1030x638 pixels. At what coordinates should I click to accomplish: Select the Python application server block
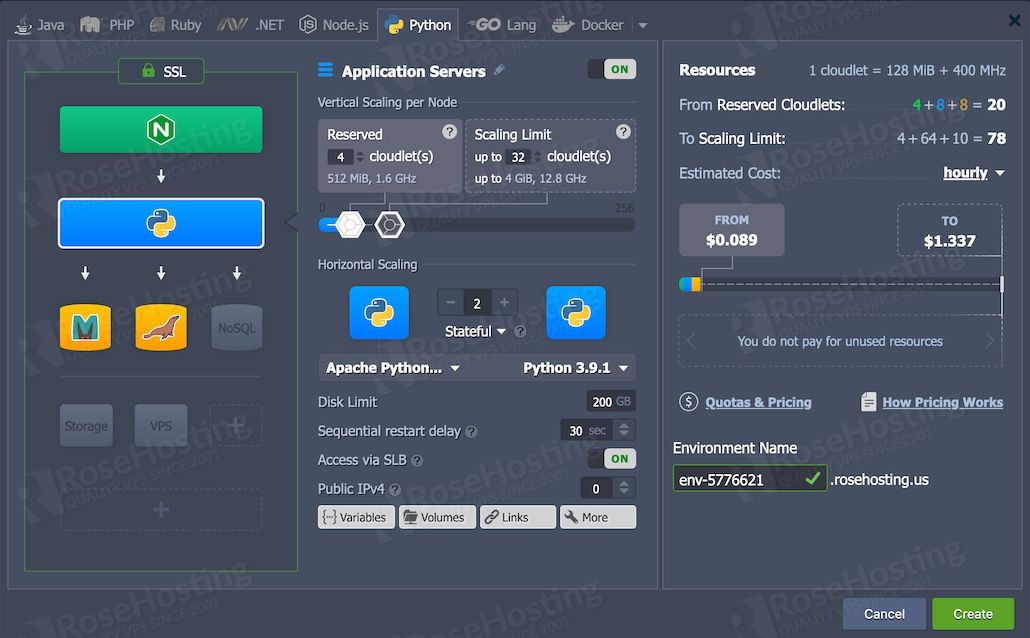[x=161, y=223]
